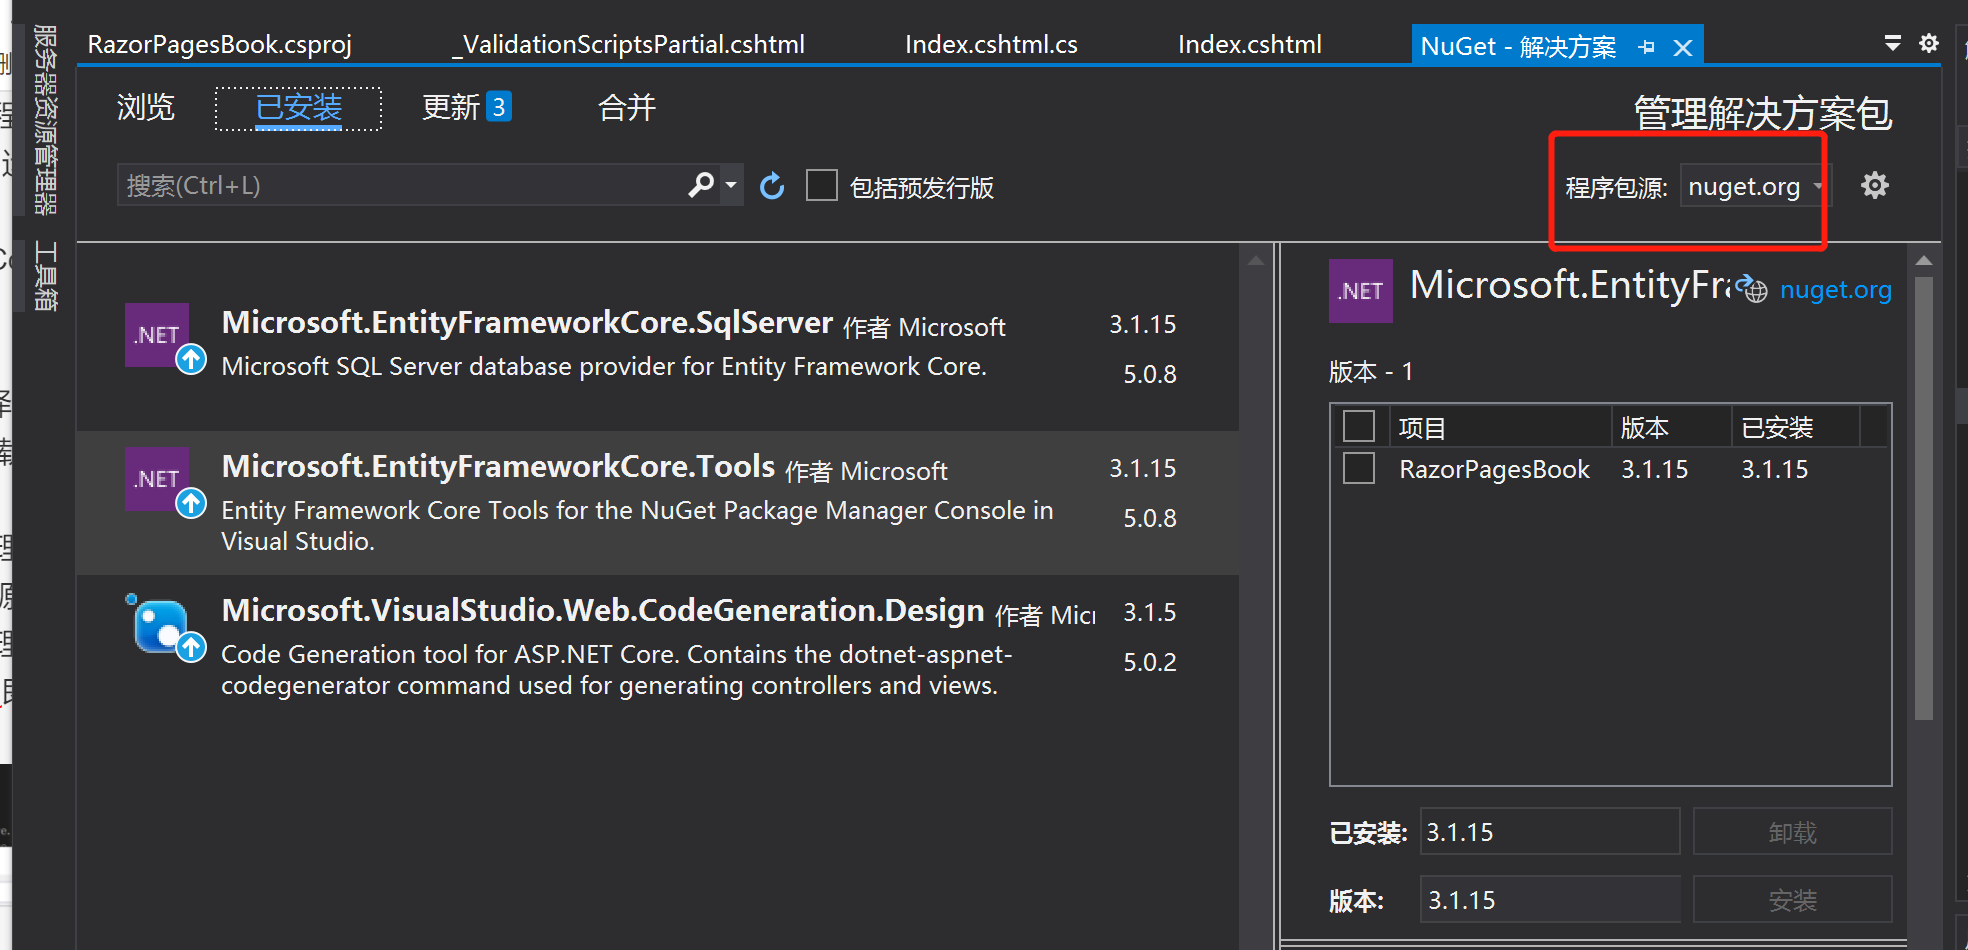Enable 包括预发行版 checkbox
The height and width of the screenshot is (950, 1968).
pos(822,185)
